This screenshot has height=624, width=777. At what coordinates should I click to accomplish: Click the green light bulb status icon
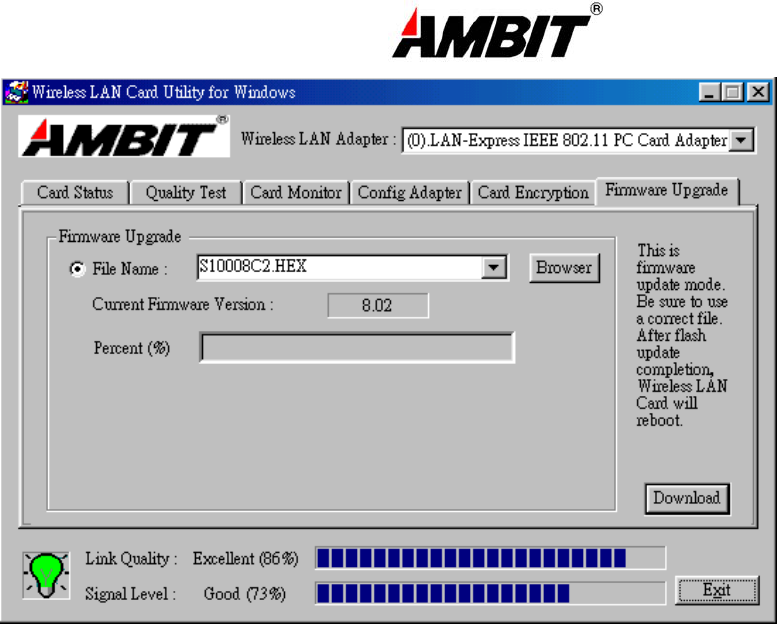[46, 575]
